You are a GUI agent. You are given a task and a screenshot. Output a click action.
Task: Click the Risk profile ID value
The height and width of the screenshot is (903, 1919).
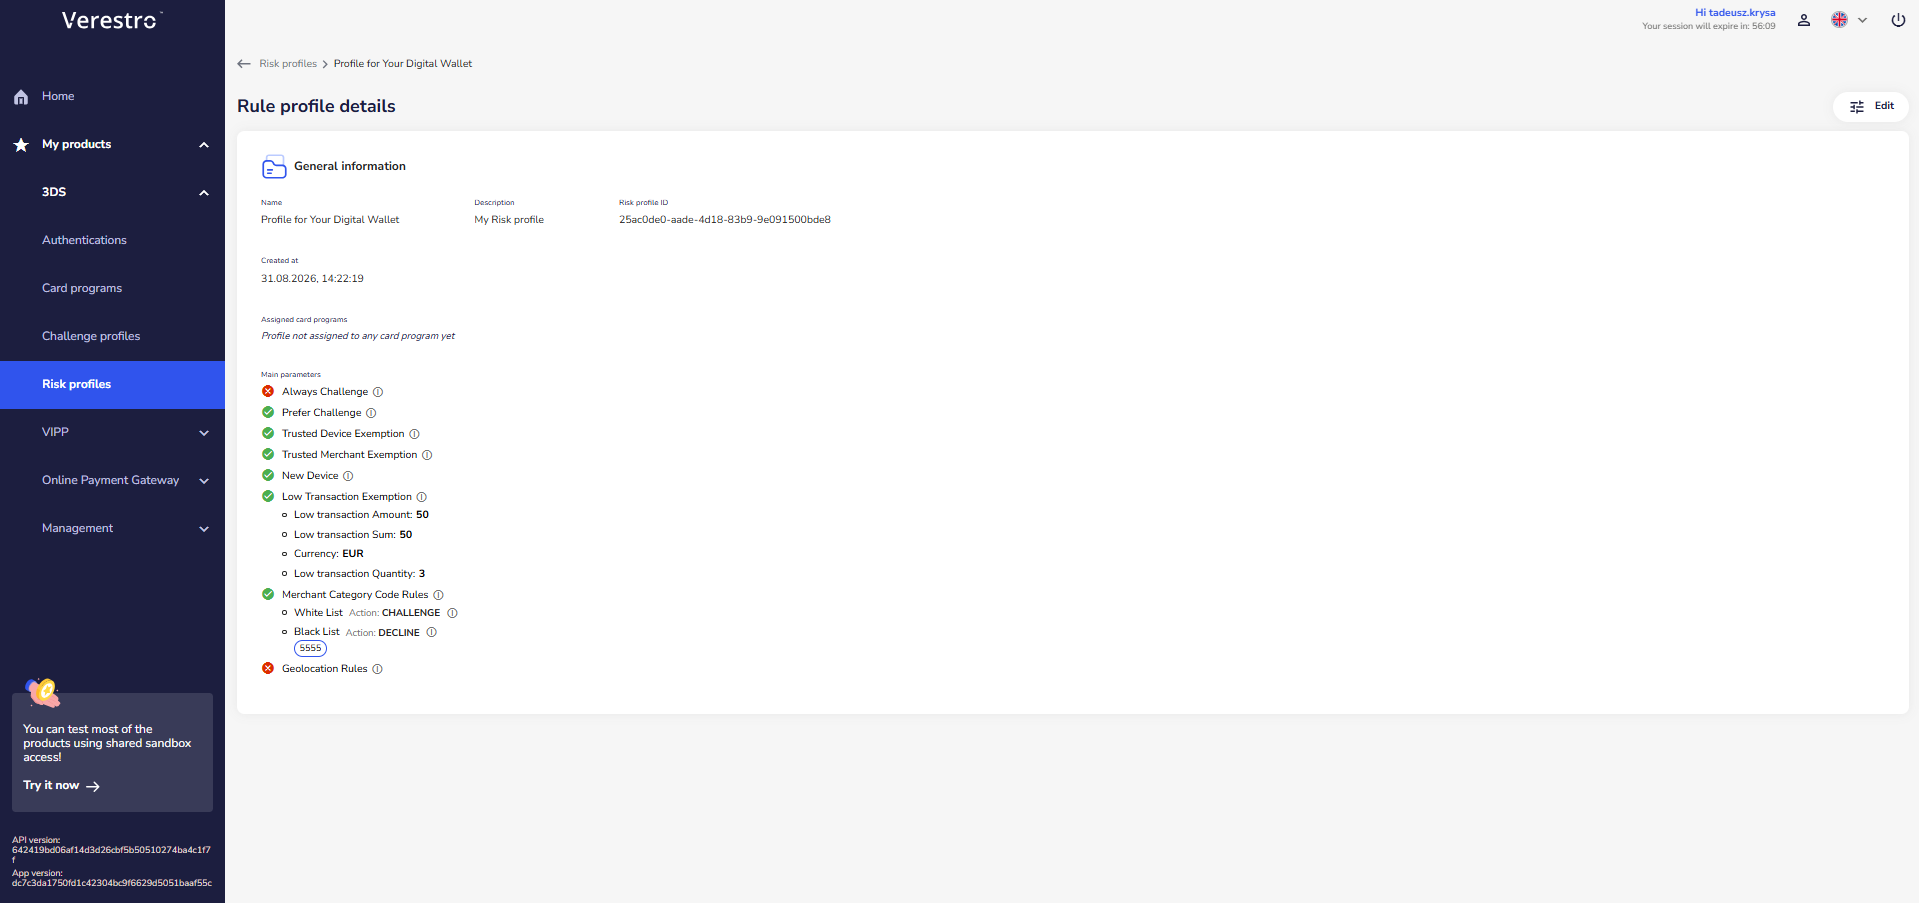click(x=725, y=220)
